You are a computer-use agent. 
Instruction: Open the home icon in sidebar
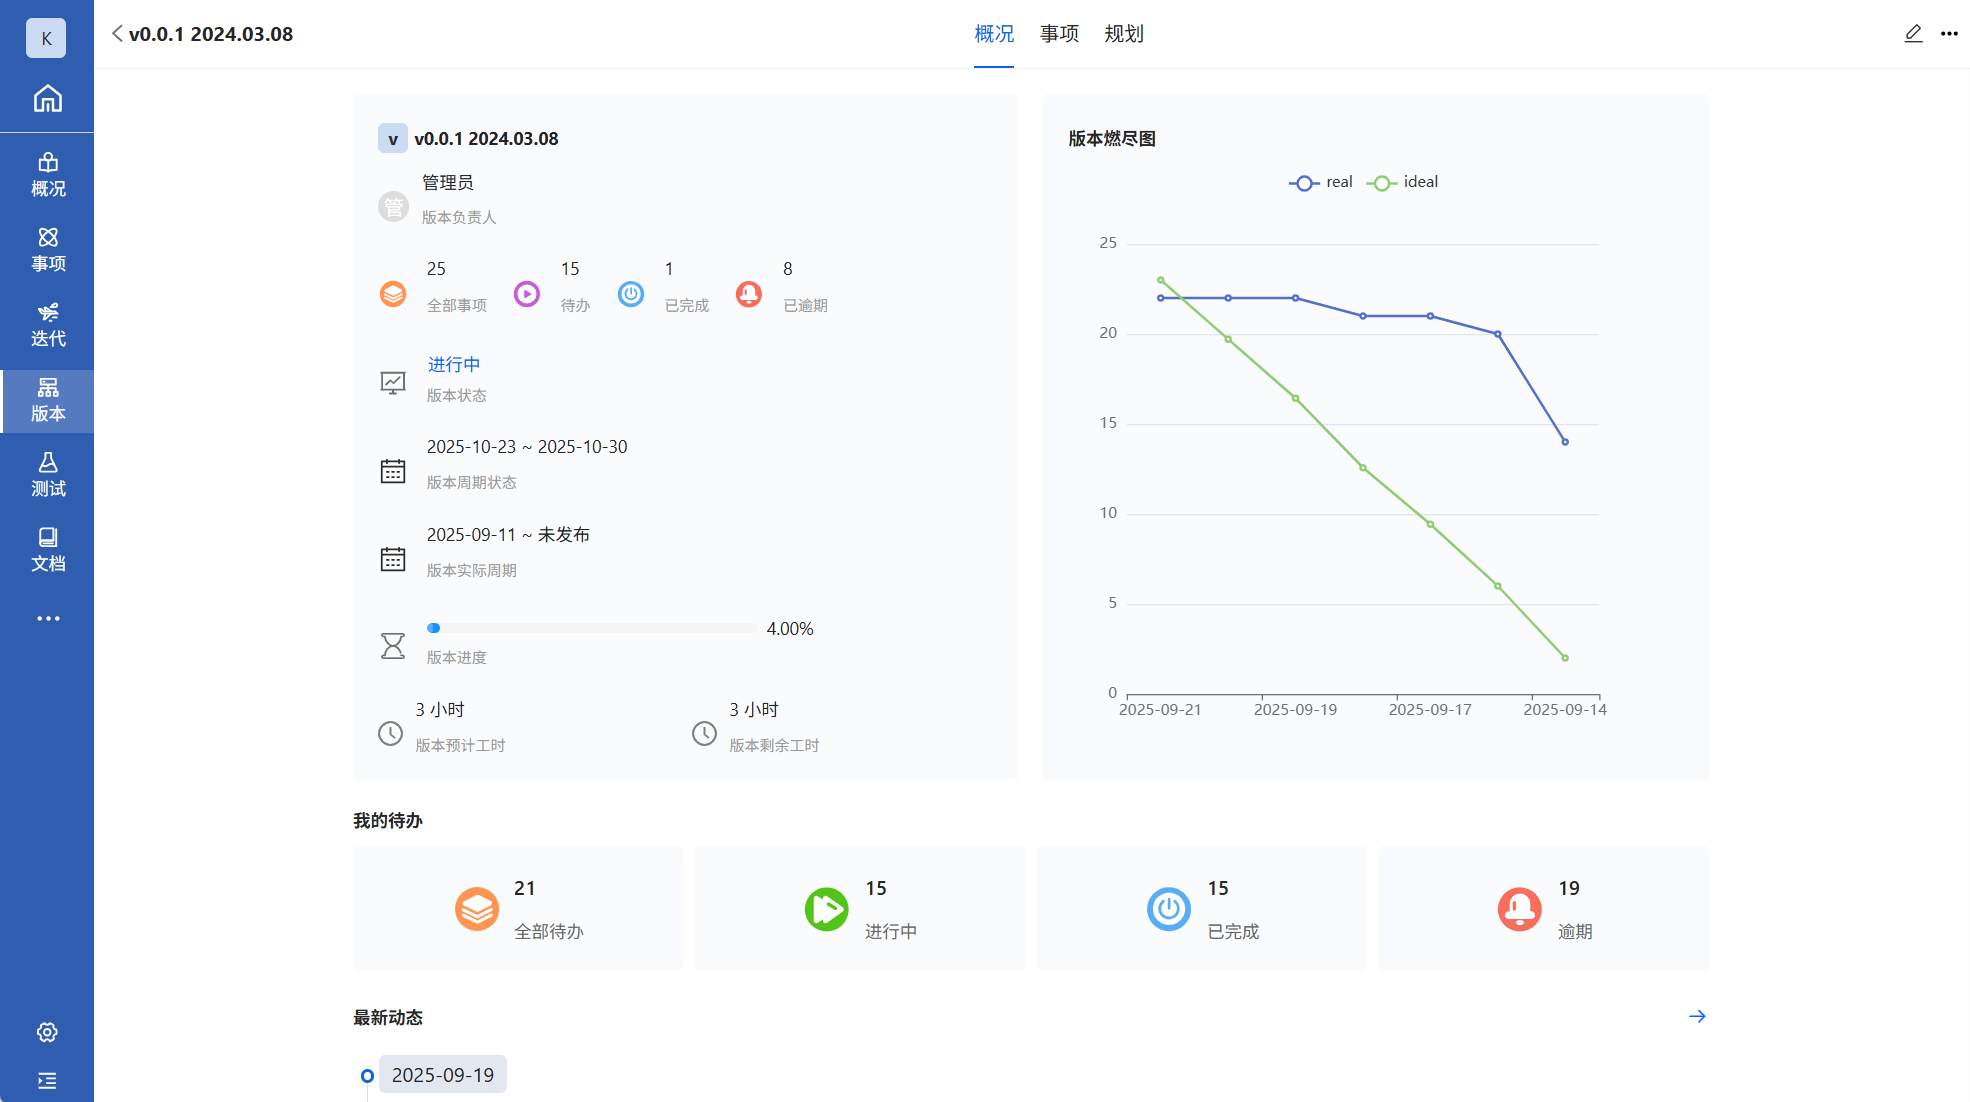pyautogui.click(x=47, y=99)
